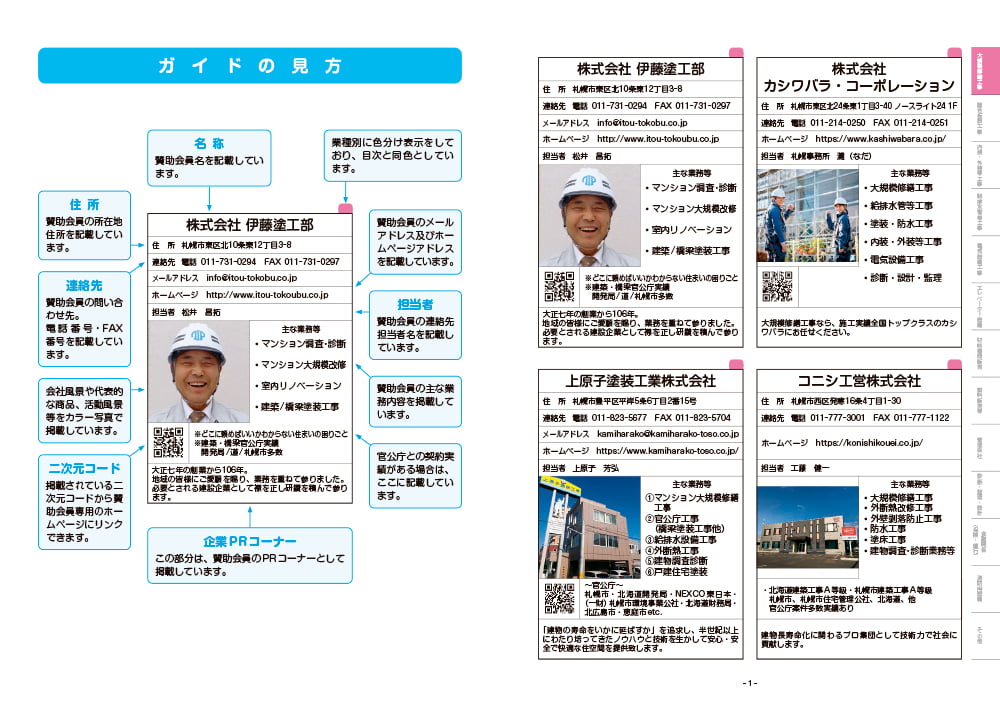Image resolution: width=1000 pixels, height=707 pixels.
Task: Click the コニシ工営株式会社 company title
Action: coord(858,381)
